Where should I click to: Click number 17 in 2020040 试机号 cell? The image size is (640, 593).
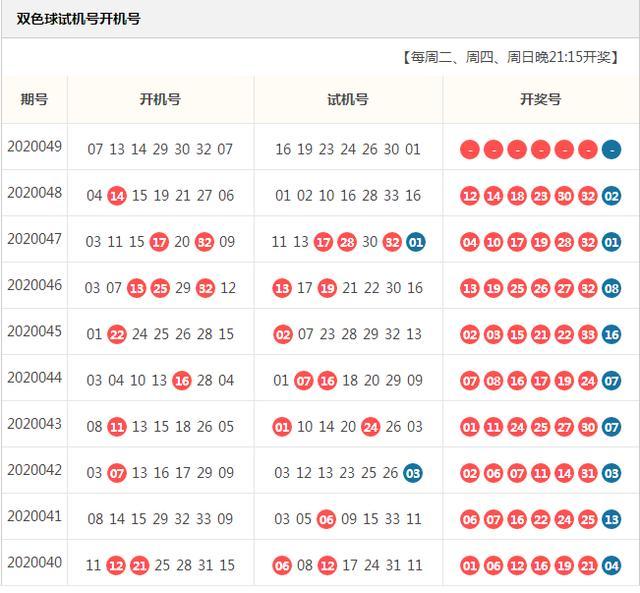tap(350, 565)
